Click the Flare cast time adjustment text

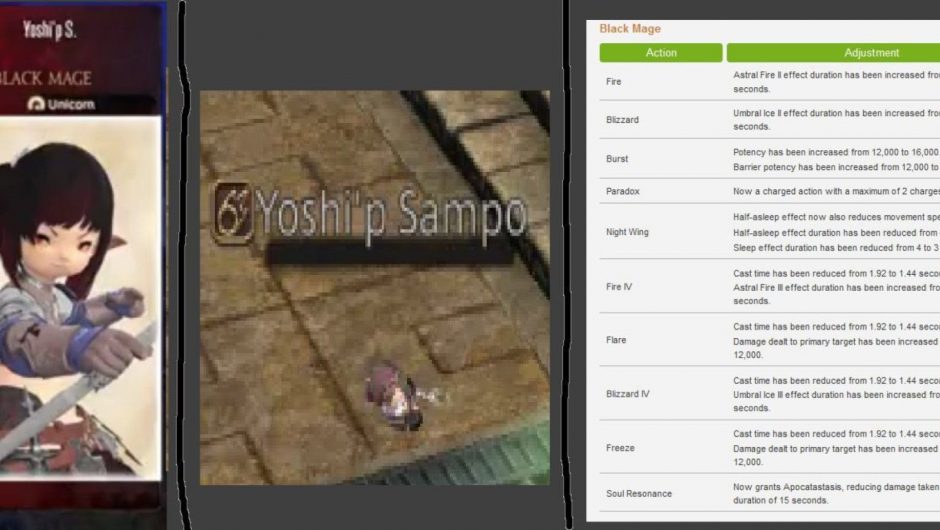click(836, 327)
